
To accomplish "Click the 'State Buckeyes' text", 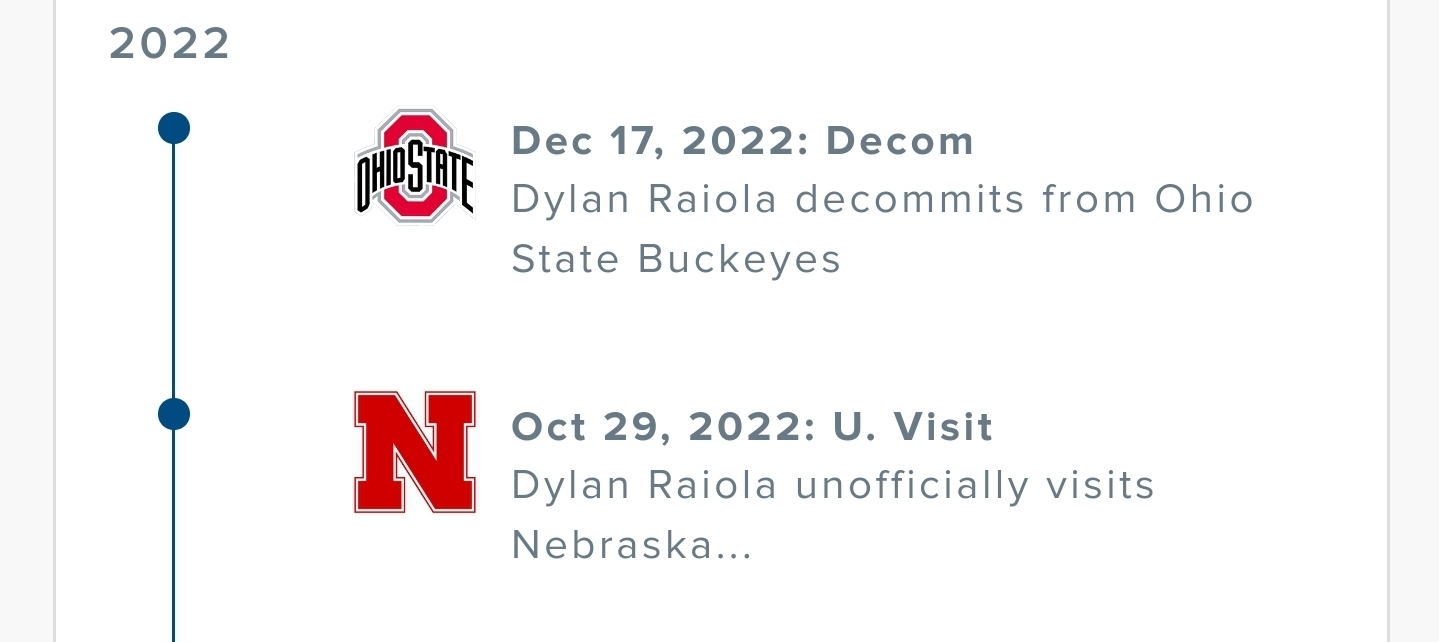I will pyautogui.click(x=676, y=260).
